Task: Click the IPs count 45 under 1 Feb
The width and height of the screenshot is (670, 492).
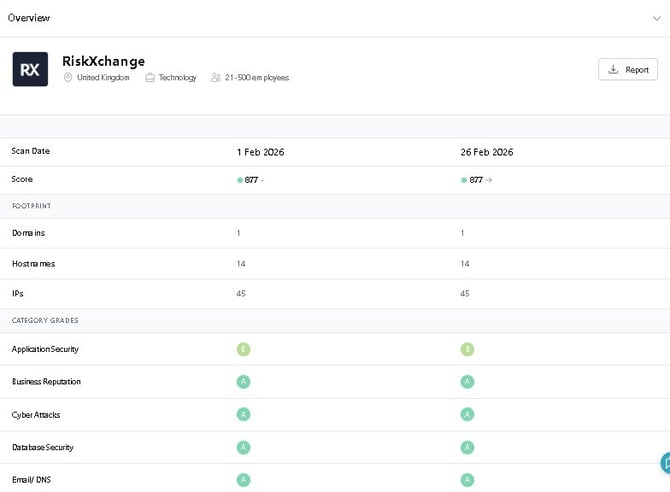Action: [x=241, y=294]
